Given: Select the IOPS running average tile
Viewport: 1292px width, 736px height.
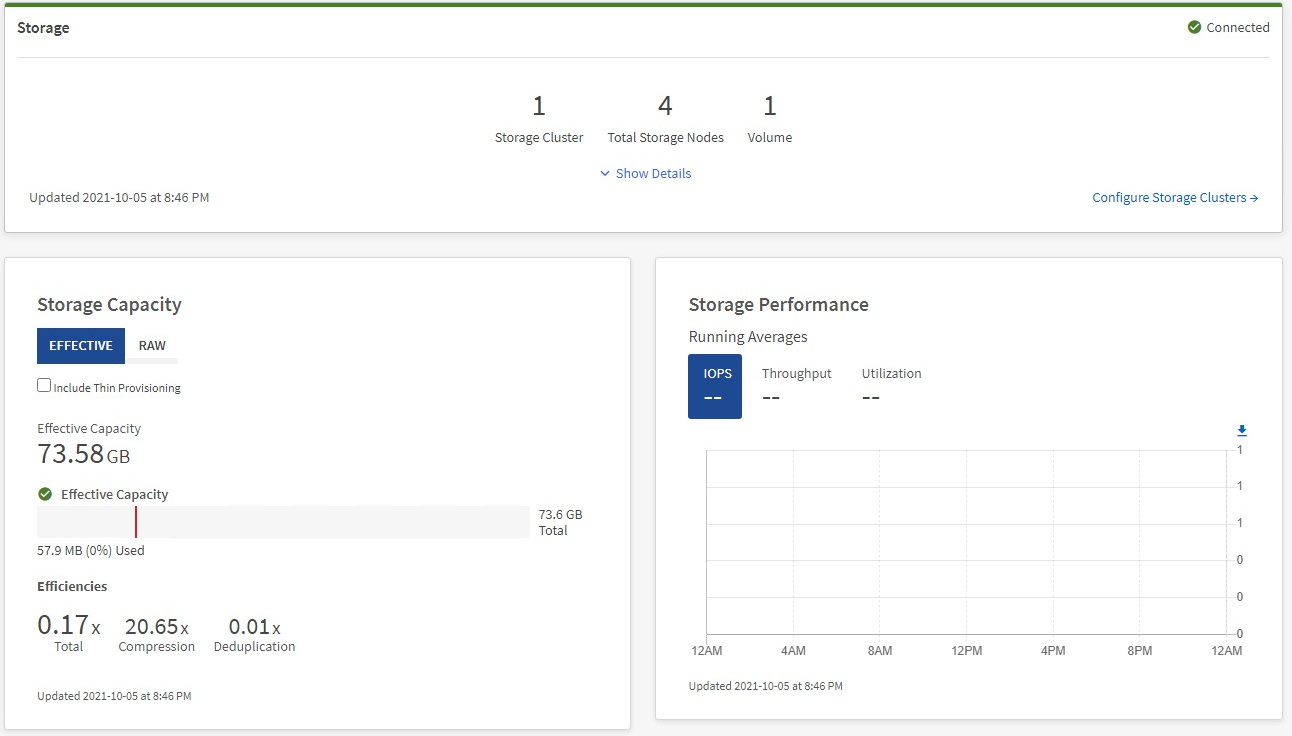Looking at the screenshot, I should pyautogui.click(x=714, y=386).
